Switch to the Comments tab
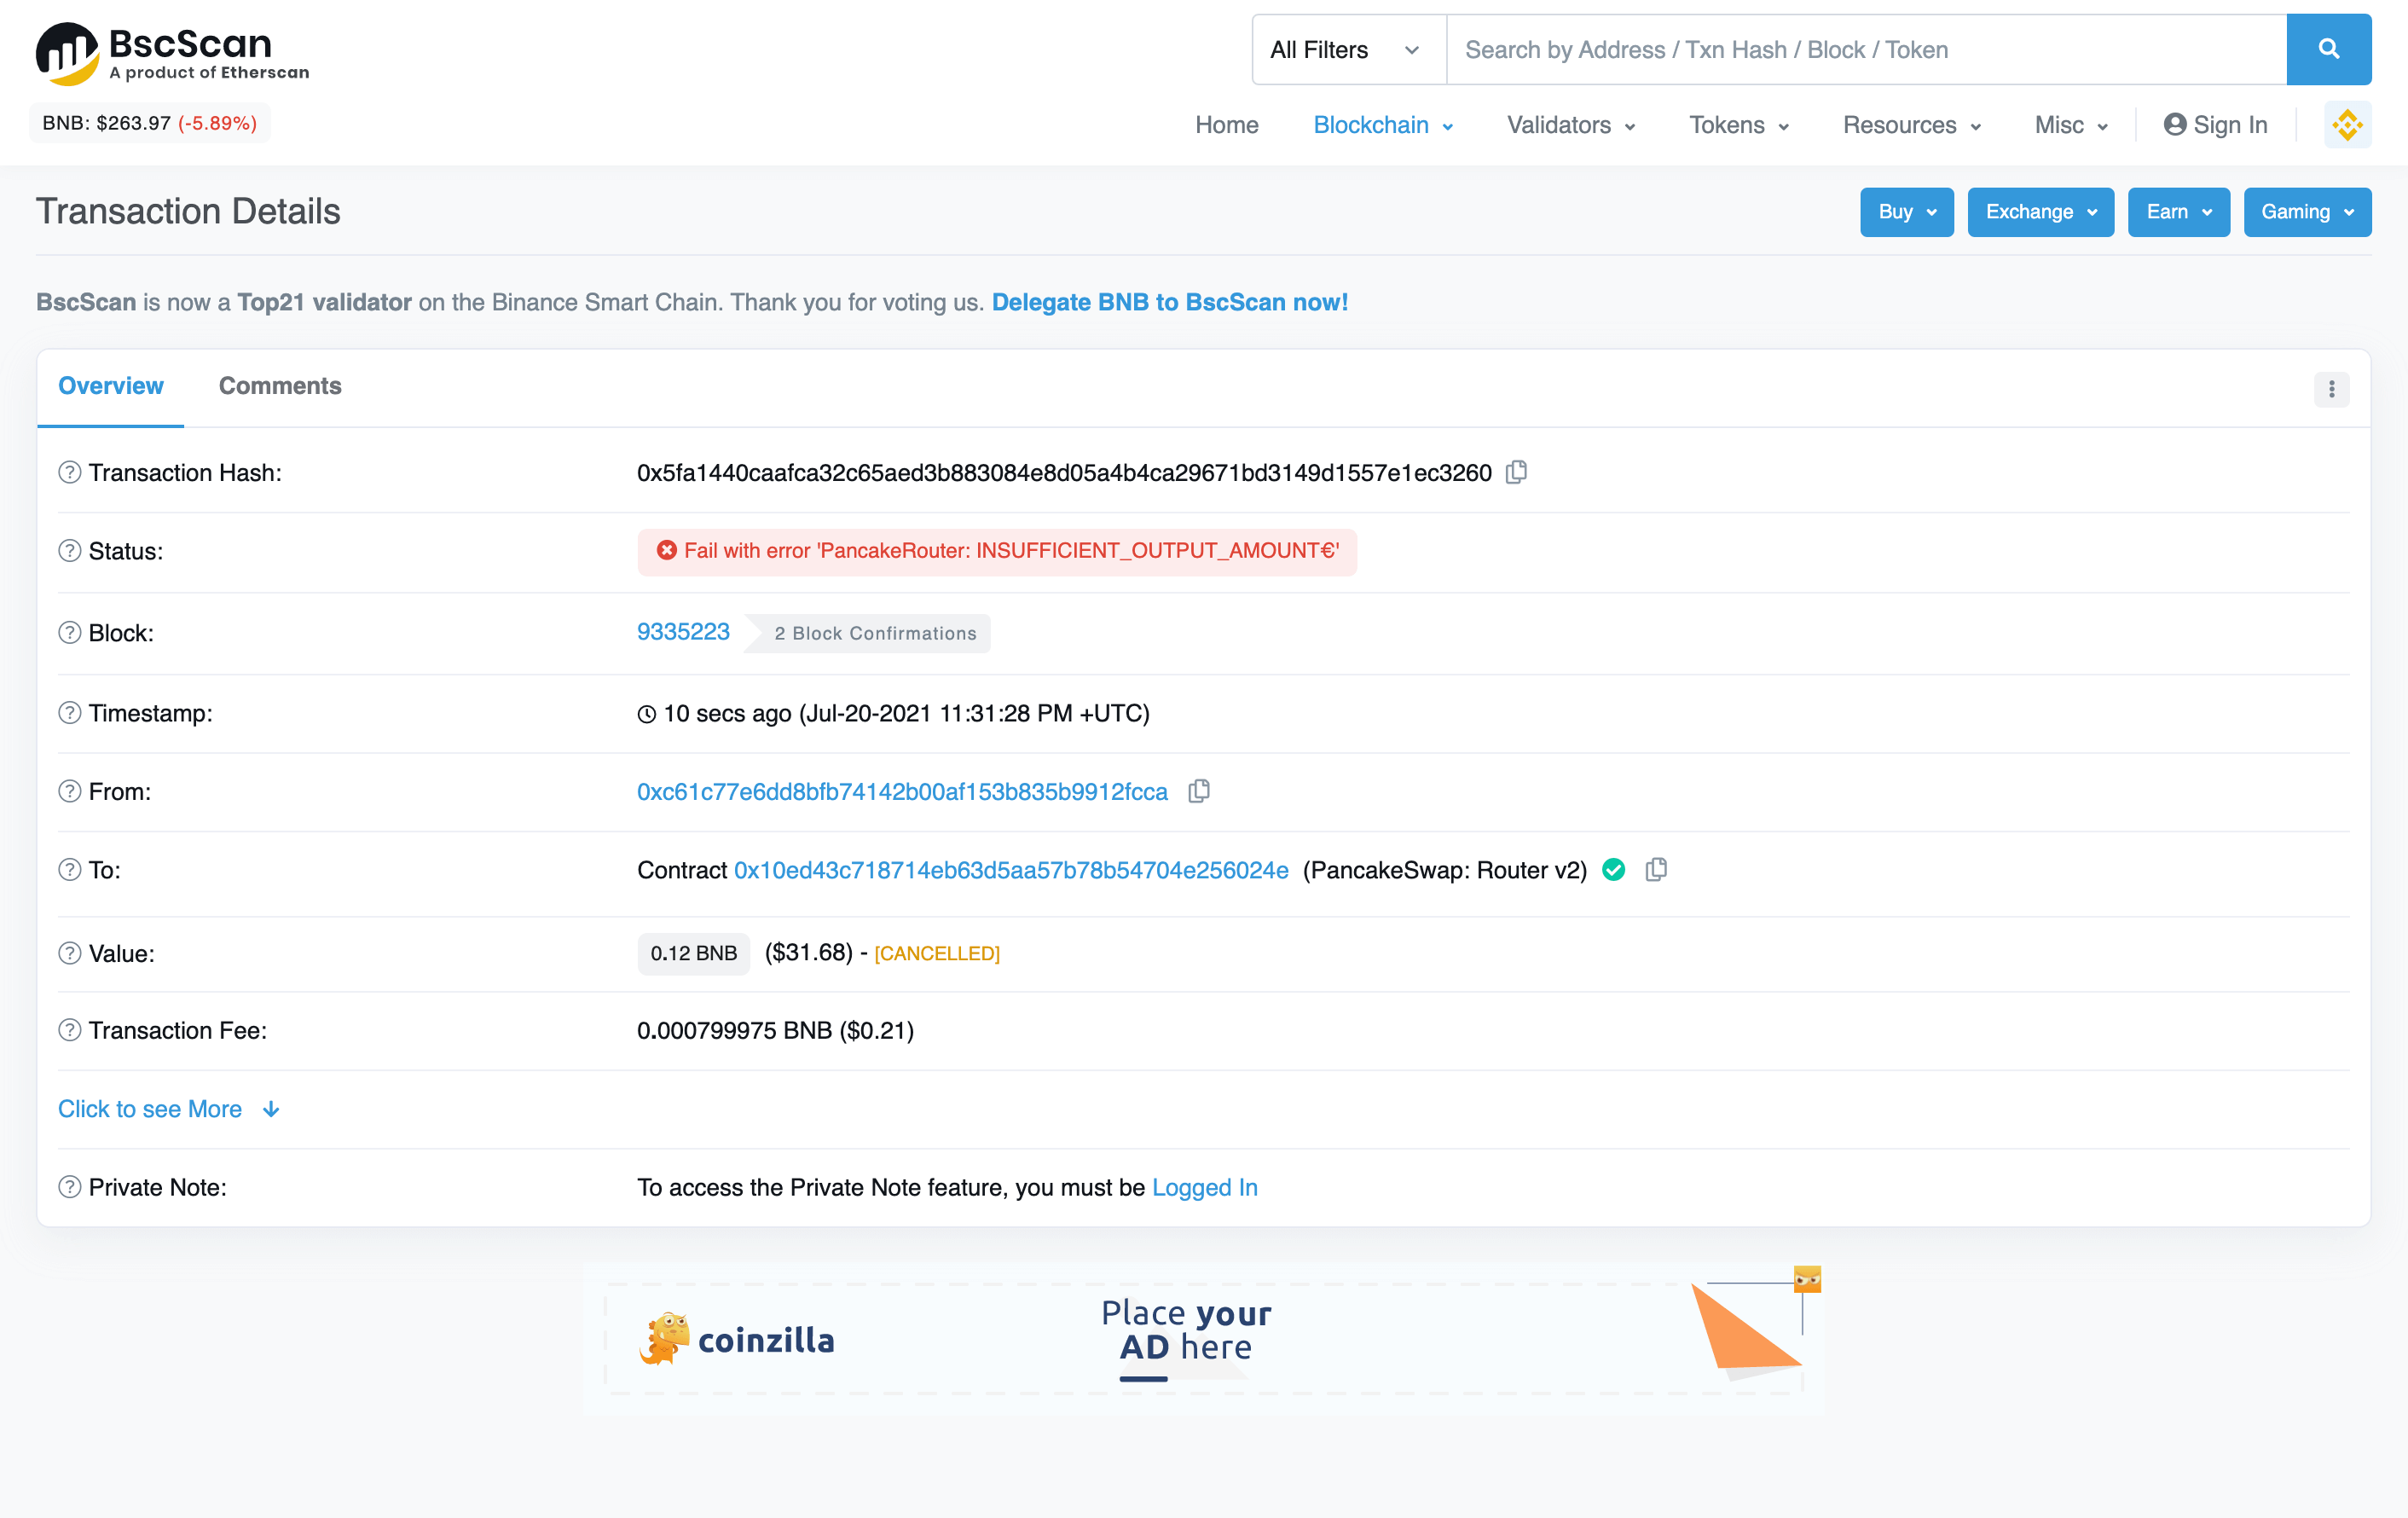 tap(280, 386)
